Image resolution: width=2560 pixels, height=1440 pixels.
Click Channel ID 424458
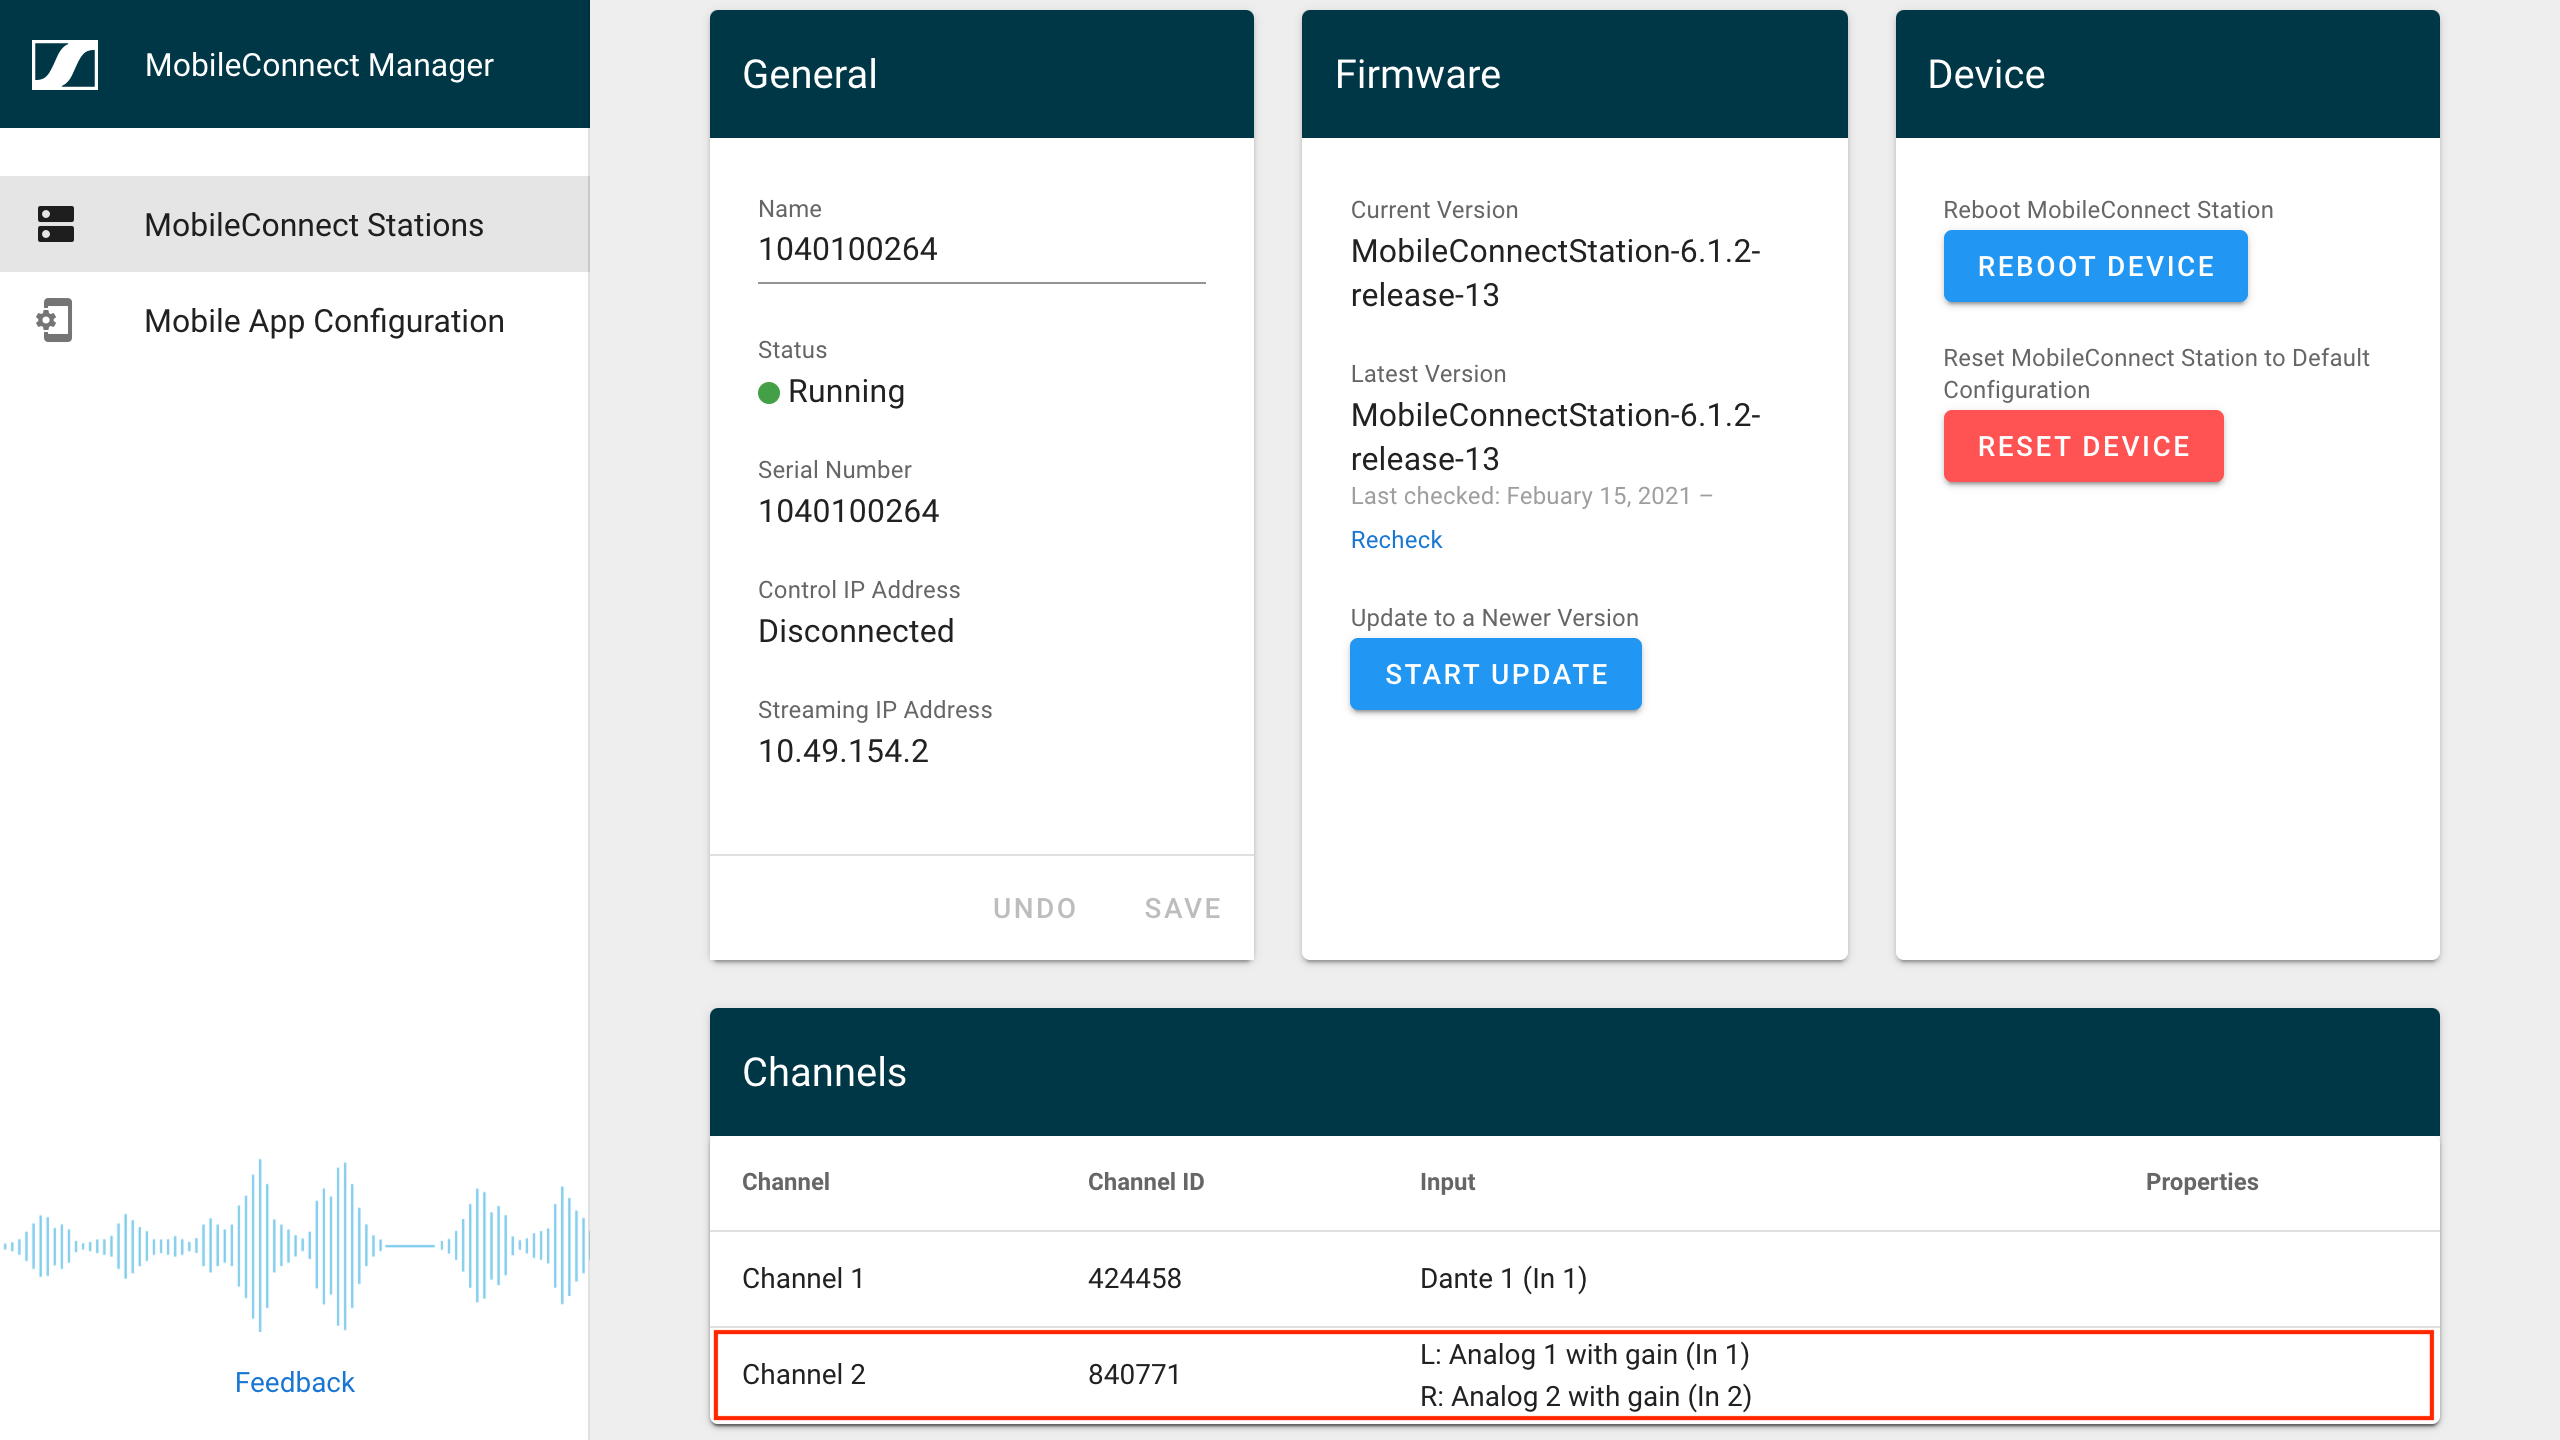[x=1134, y=1278]
